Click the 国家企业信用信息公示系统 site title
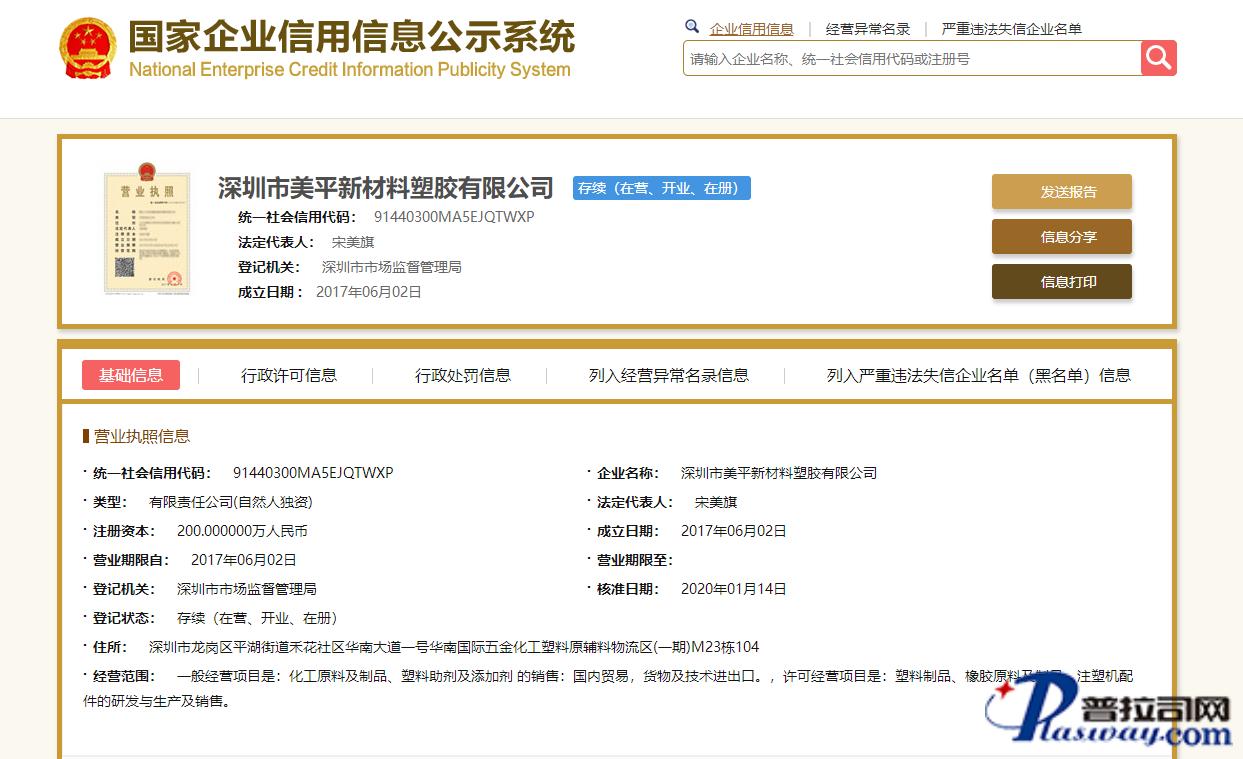The height and width of the screenshot is (759, 1243). (x=351, y=37)
